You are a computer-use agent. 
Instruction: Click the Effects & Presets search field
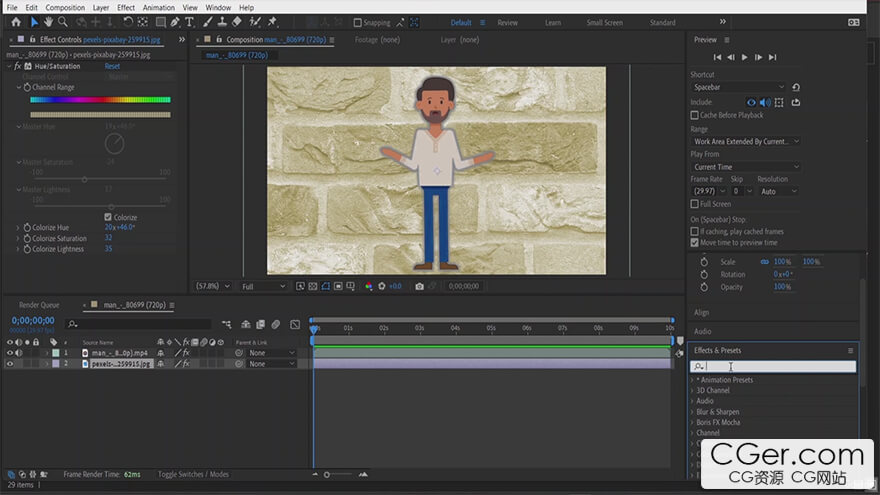tap(773, 366)
